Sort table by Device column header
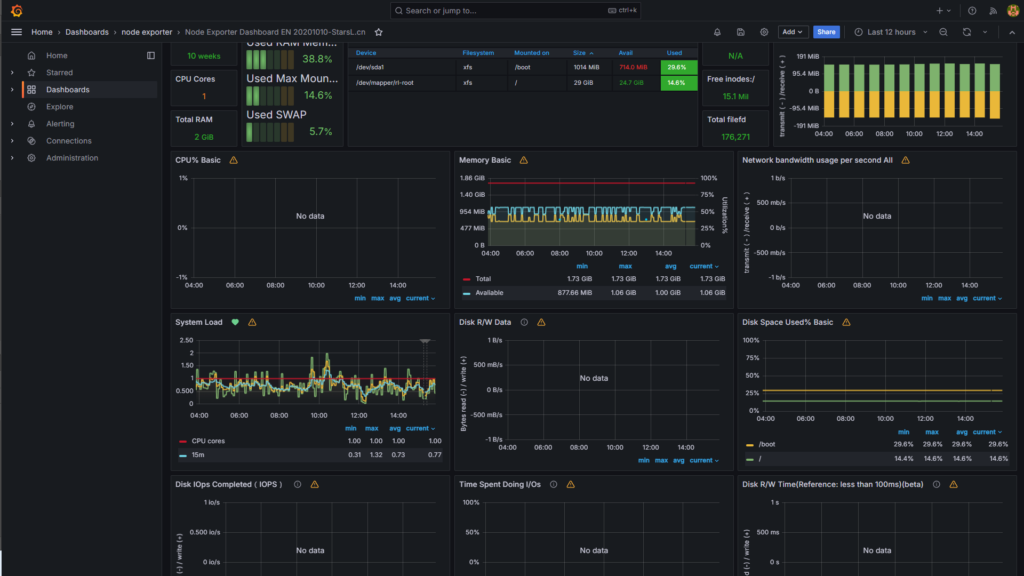 tap(366, 53)
